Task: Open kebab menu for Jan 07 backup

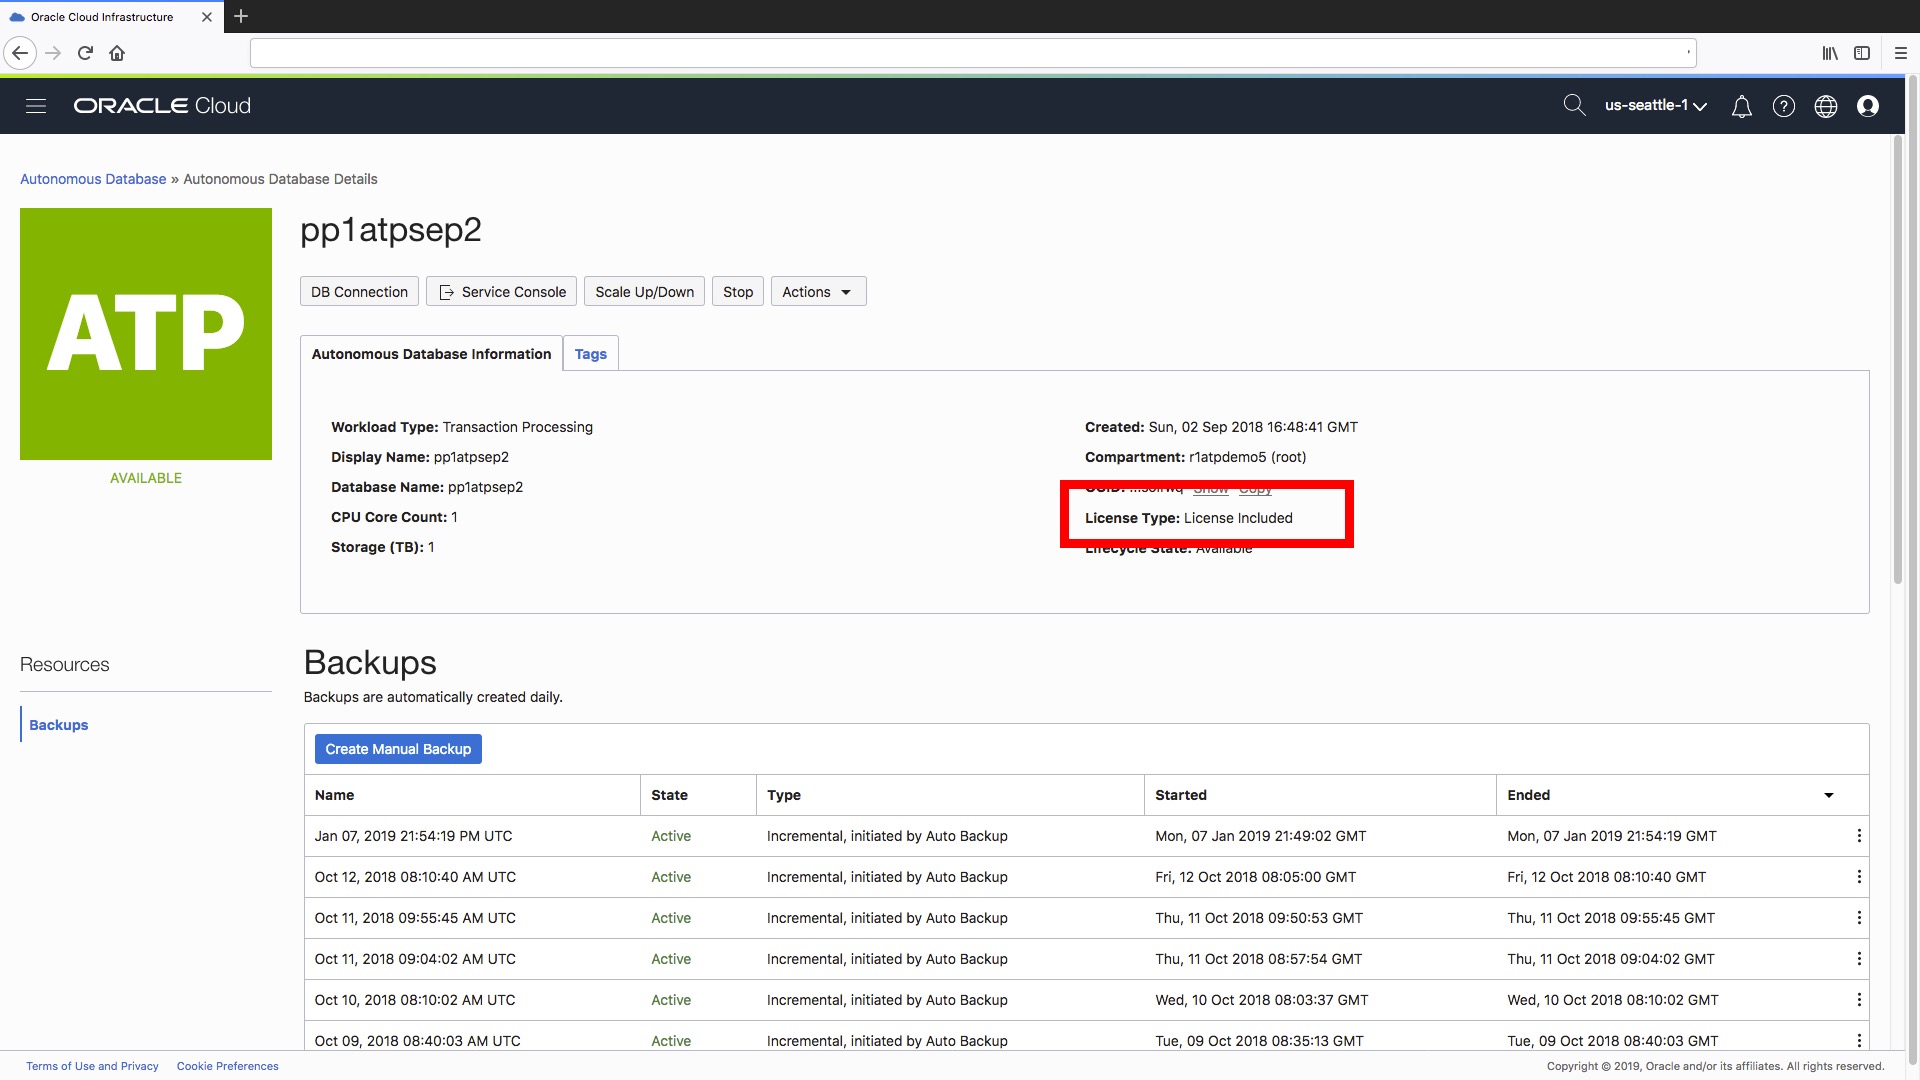Action: tap(1858, 836)
